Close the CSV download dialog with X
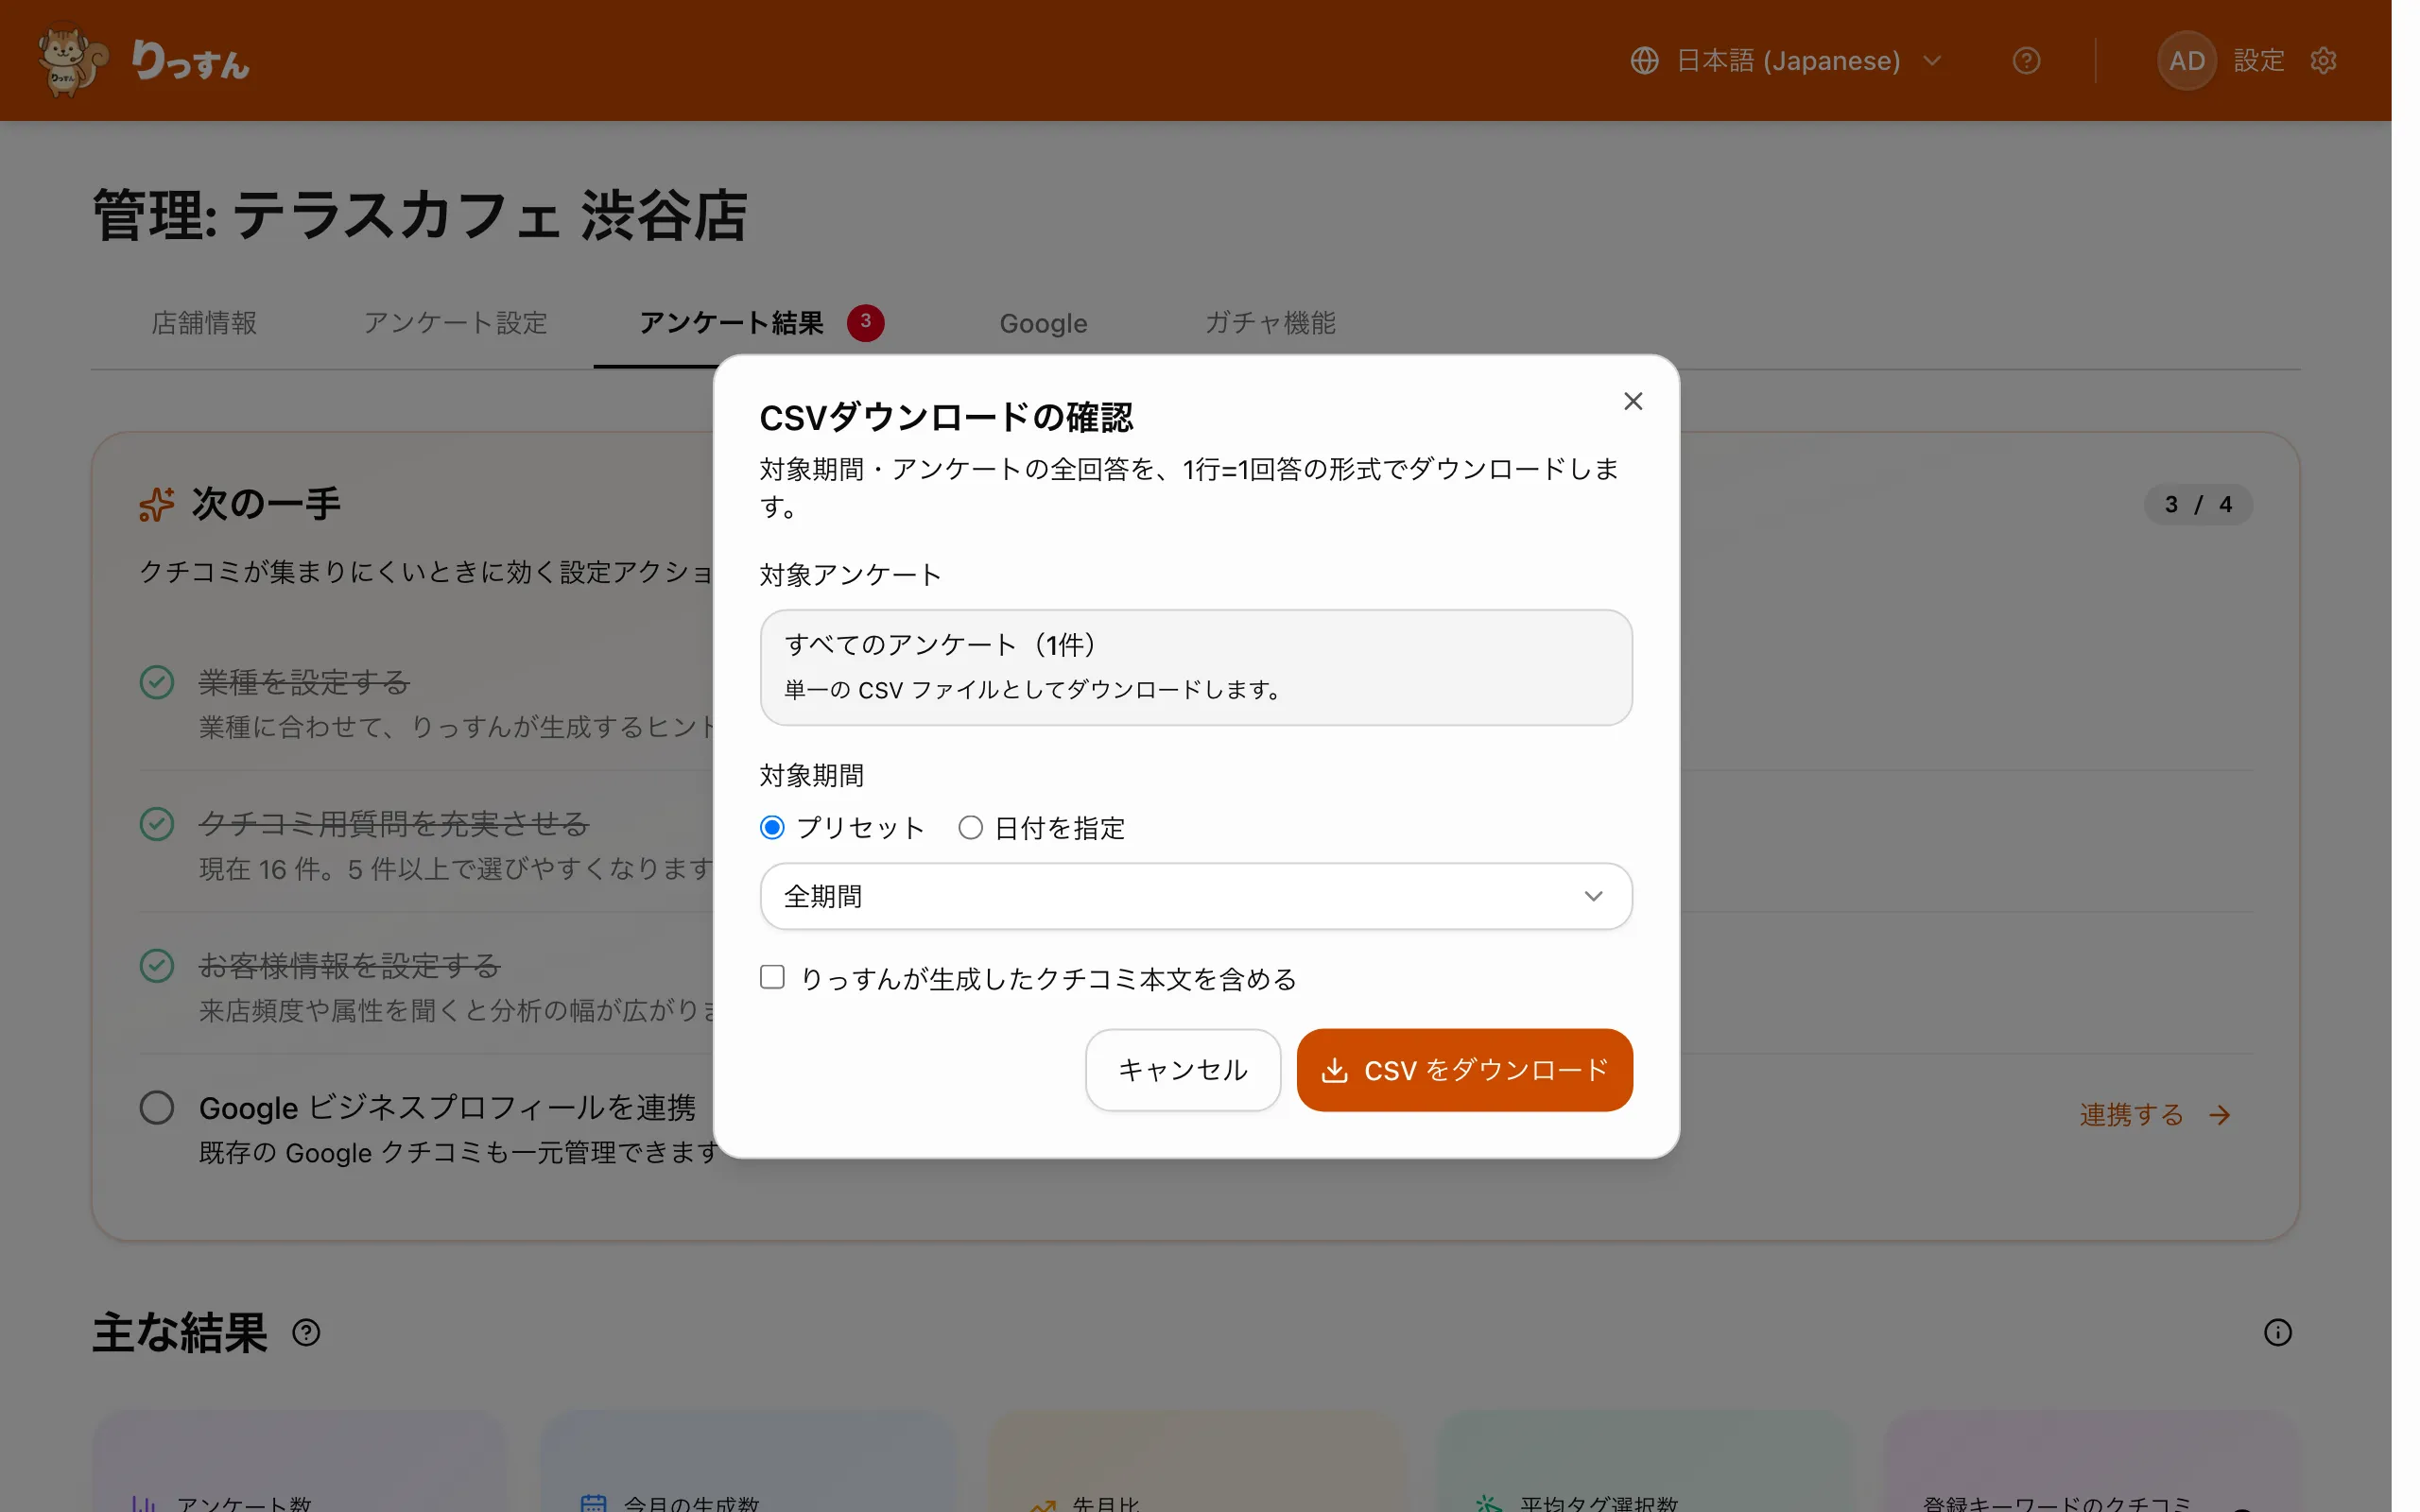The image size is (2420, 1512). click(1633, 401)
